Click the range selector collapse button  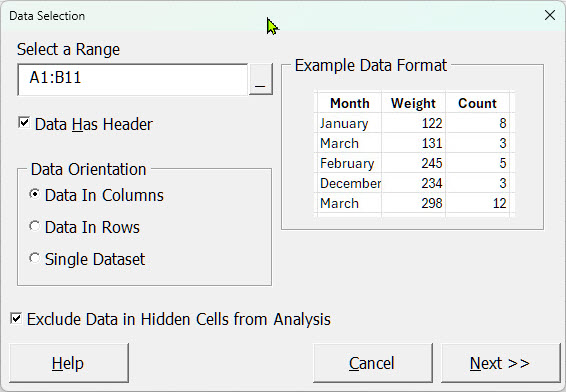pyautogui.click(x=260, y=79)
